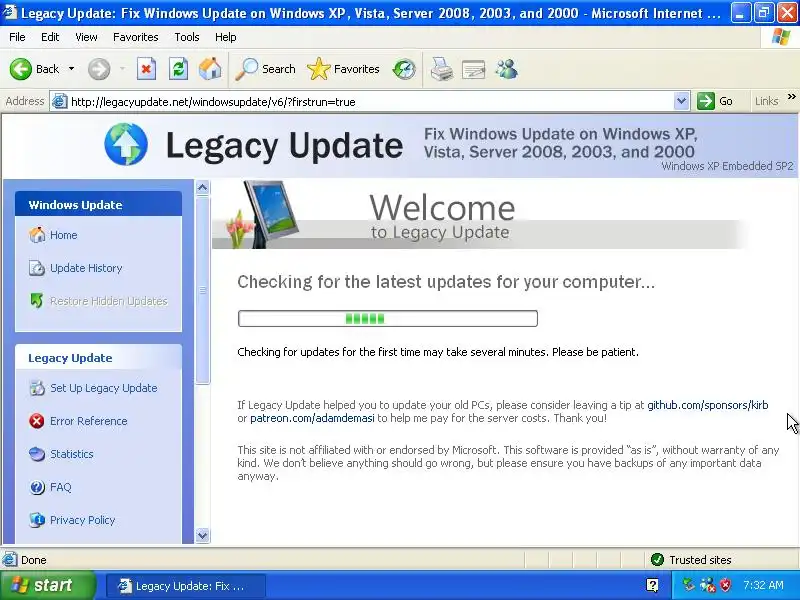Click the Go button
Image resolution: width=800 pixels, height=600 pixels.
(715, 101)
